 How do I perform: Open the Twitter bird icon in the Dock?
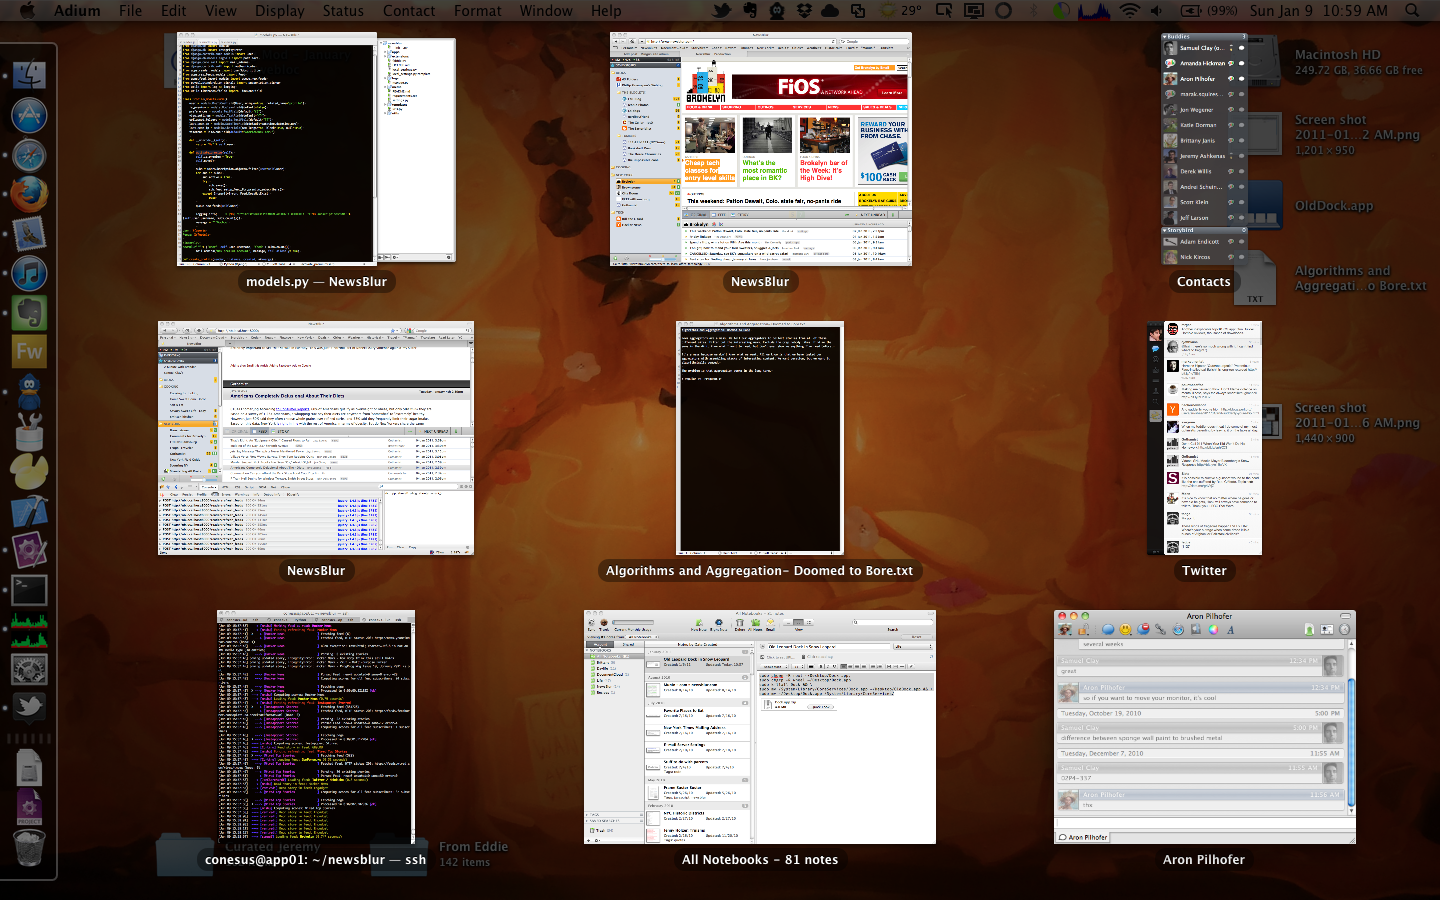pyautogui.click(x=29, y=707)
